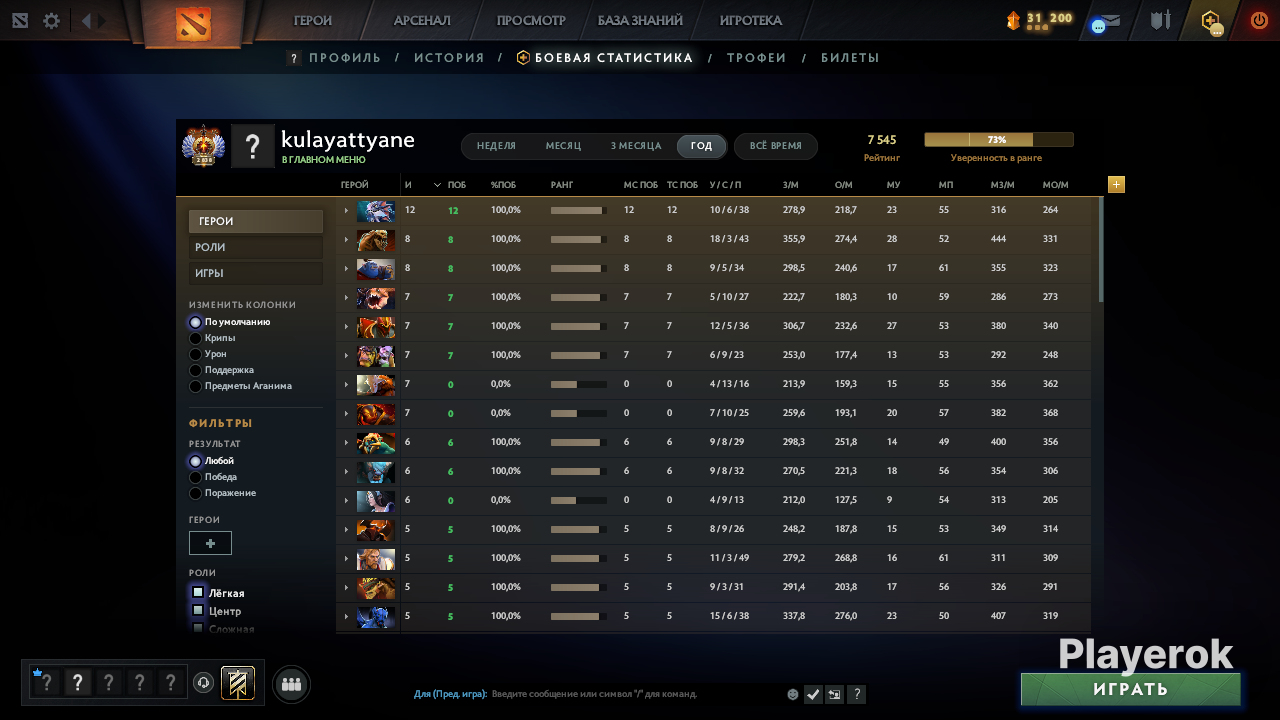This screenshot has width=1280, height=720.
Task: Switch to the БИЛЕТЫ tab
Action: (x=850, y=58)
